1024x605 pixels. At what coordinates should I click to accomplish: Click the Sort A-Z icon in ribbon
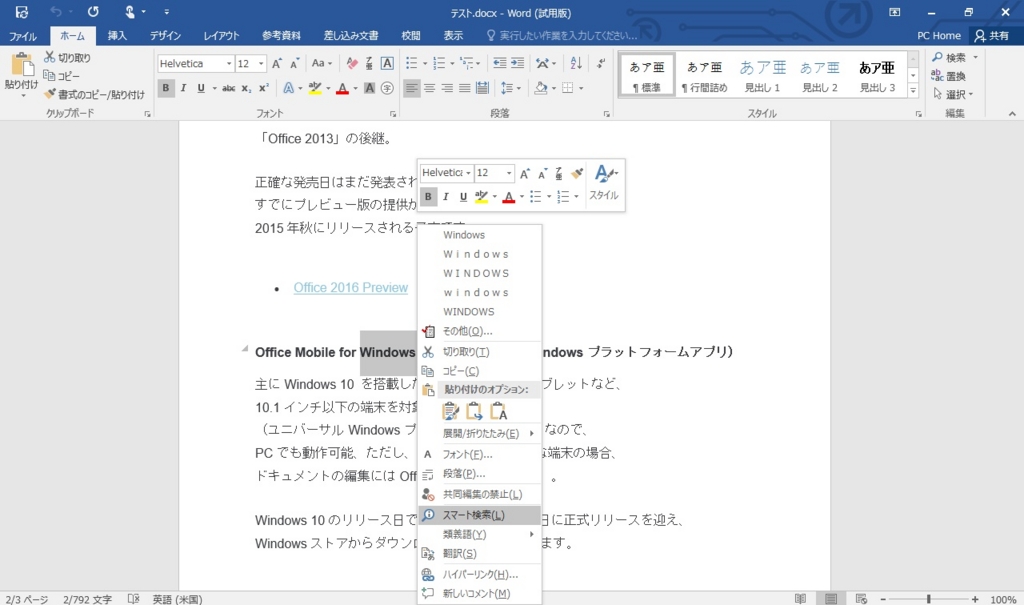tap(576, 63)
